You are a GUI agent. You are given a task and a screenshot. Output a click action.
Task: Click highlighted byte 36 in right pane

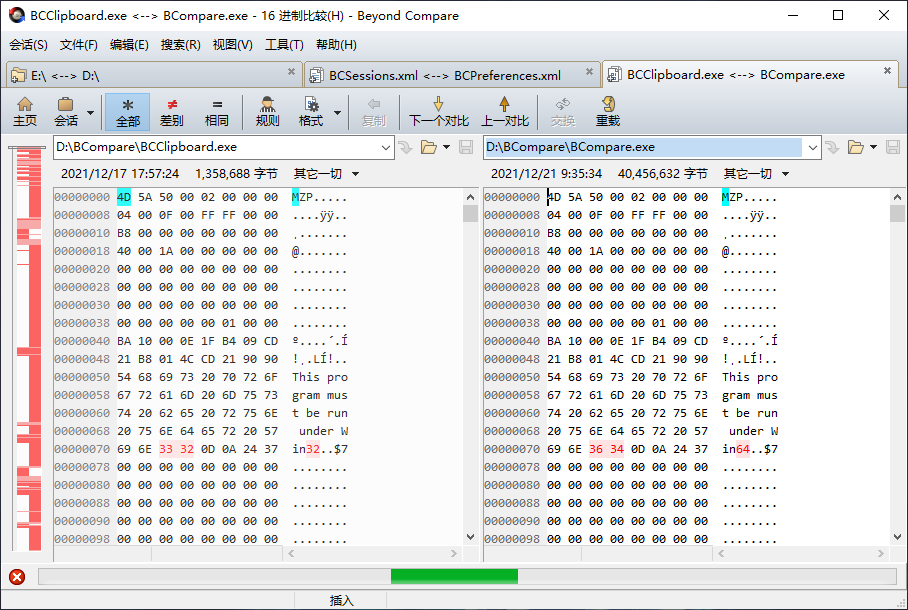[596, 449]
